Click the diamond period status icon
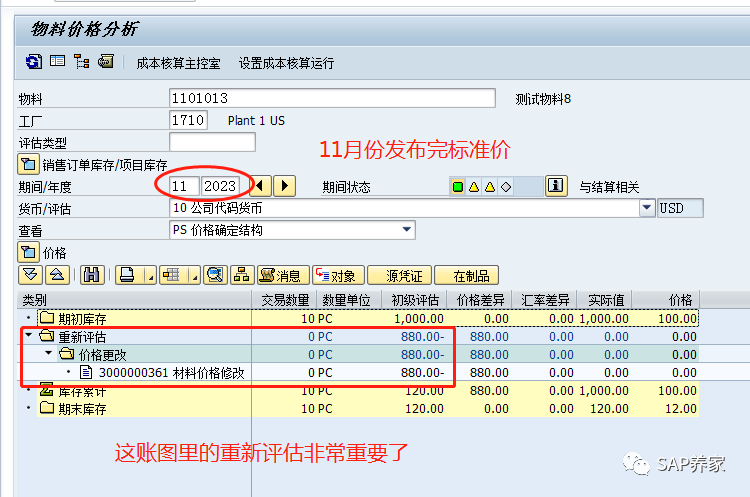 click(x=506, y=187)
